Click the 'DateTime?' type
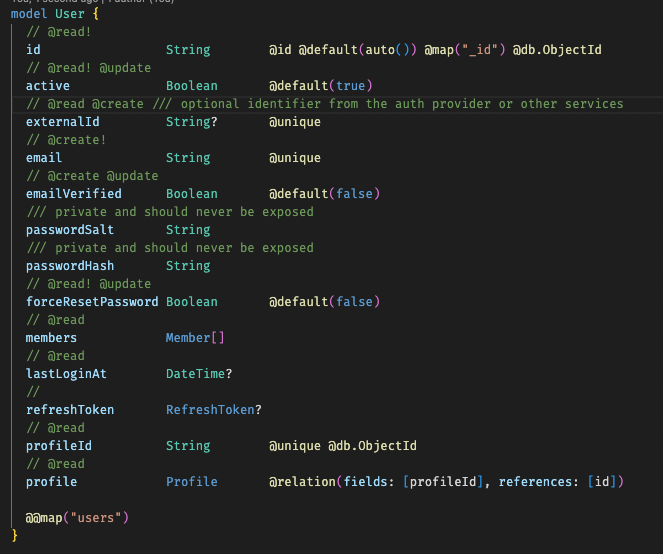This screenshot has width=663, height=554. coord(199,374)
